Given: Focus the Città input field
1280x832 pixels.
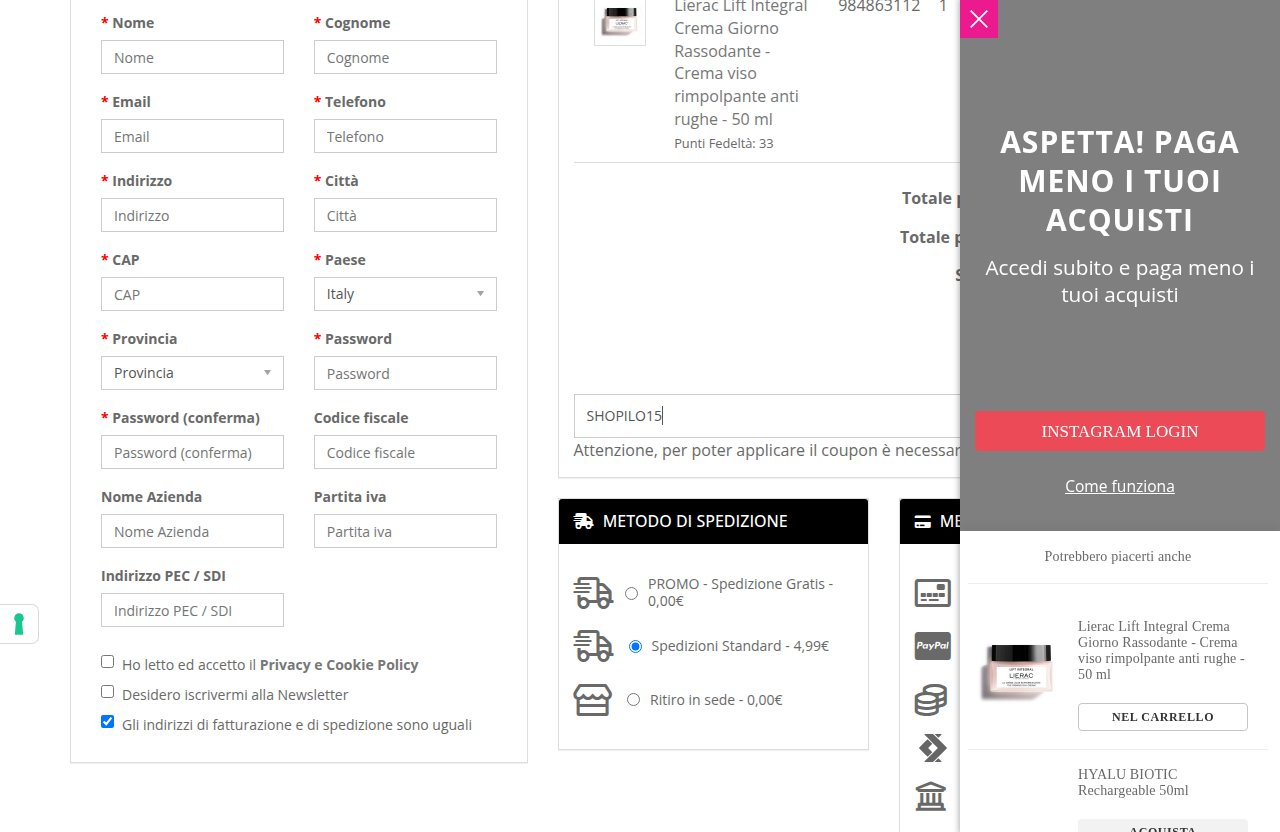Looking at the screenshot, I should pos(405,215).
